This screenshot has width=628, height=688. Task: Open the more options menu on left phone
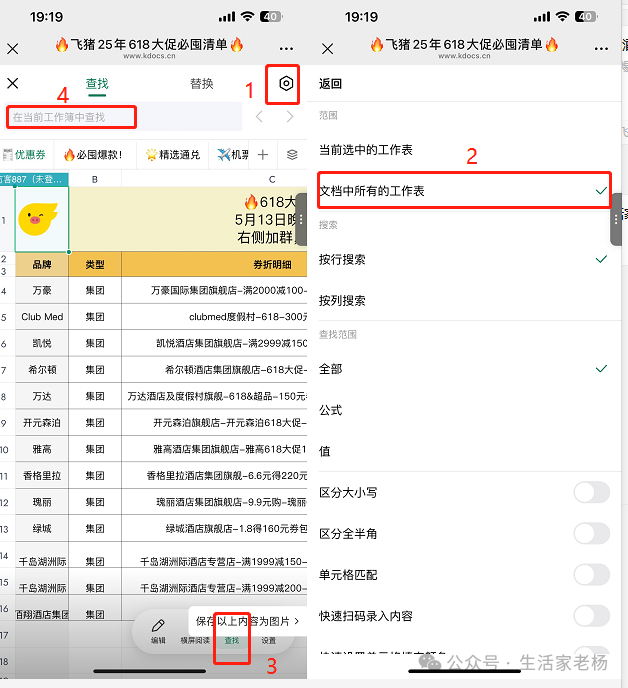286,48
